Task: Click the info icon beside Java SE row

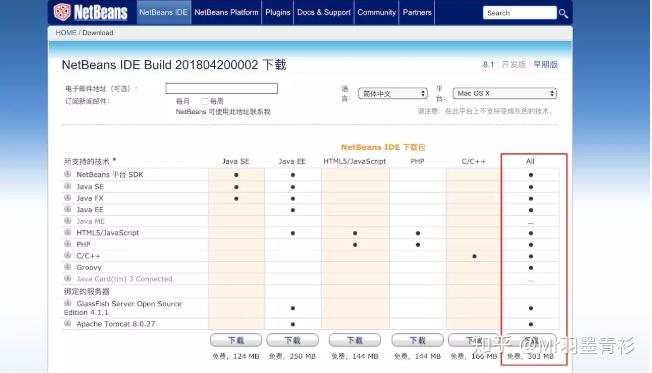Action: tap(68, 186)
